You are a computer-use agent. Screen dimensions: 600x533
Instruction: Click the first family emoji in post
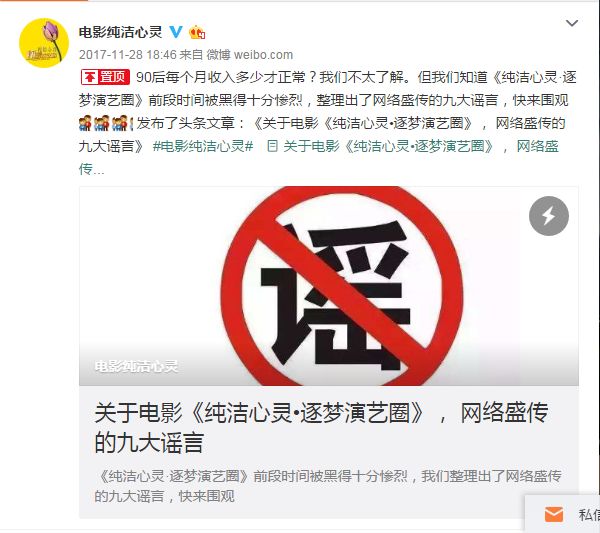point(85,123)
